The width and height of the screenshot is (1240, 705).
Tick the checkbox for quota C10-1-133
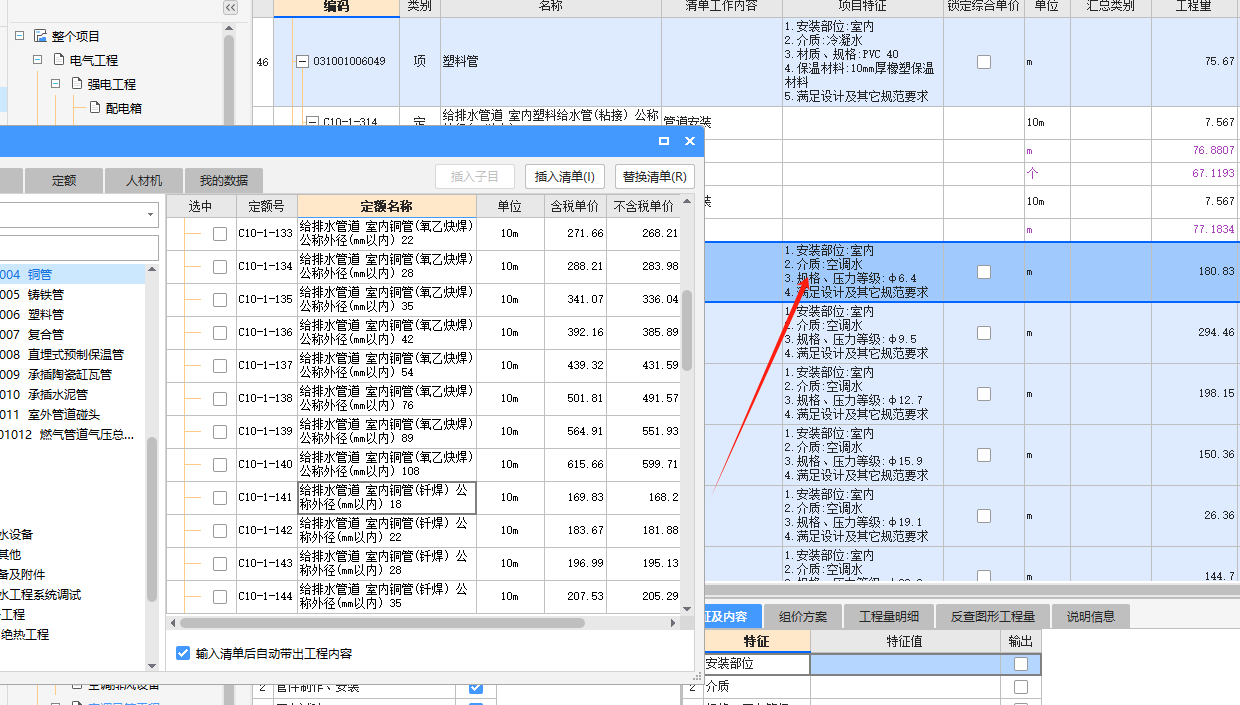click(x=220, y=234)
